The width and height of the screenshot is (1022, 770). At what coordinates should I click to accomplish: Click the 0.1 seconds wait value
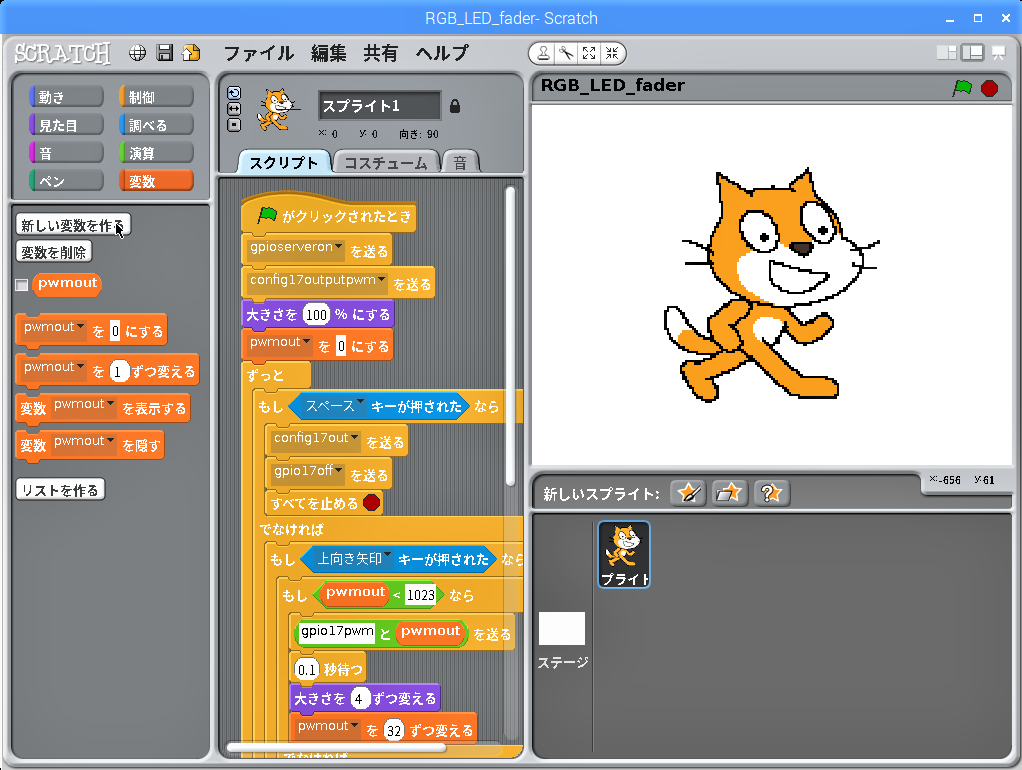pos(306,670)
